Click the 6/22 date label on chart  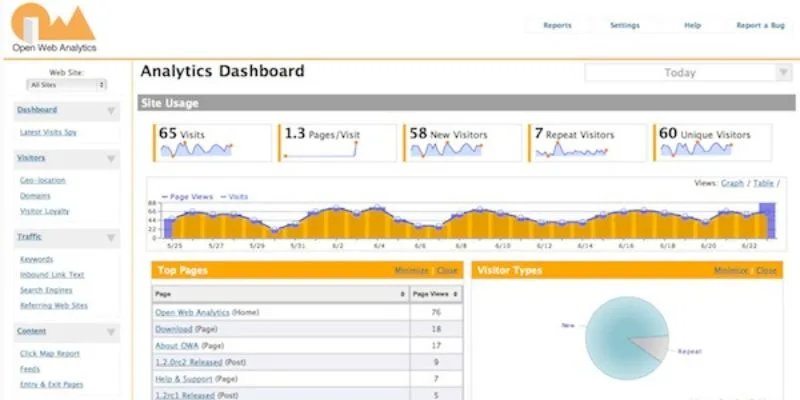coord(749,245)
